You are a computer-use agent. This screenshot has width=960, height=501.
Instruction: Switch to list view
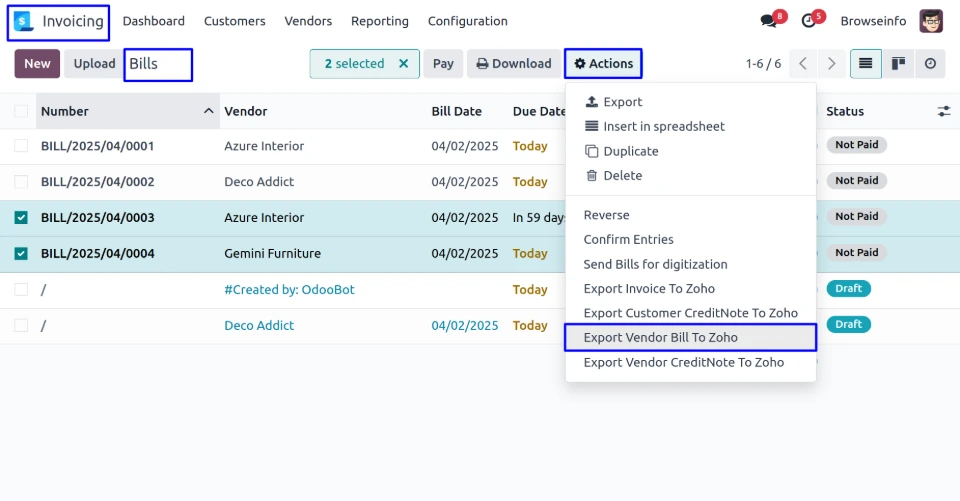pos(865,64)
